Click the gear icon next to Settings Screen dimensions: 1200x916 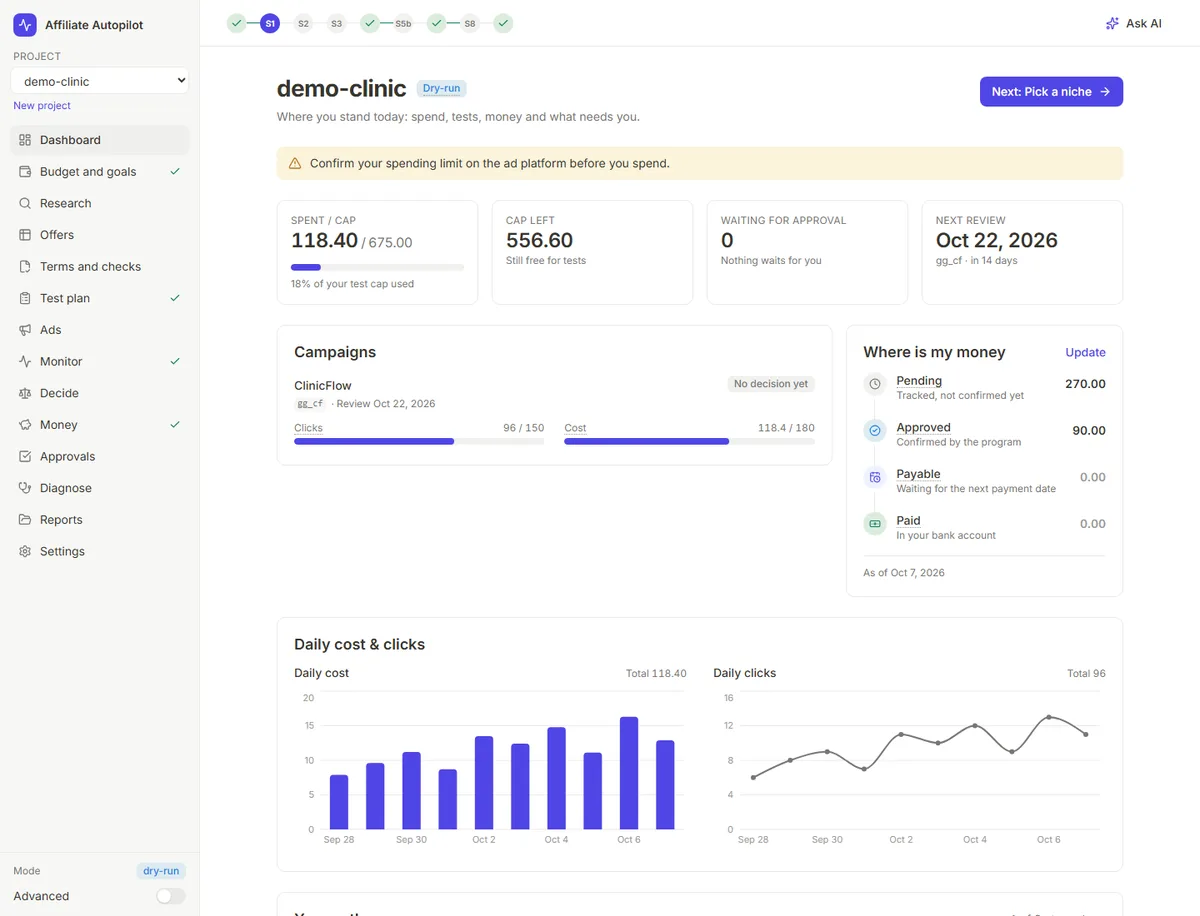25,552
